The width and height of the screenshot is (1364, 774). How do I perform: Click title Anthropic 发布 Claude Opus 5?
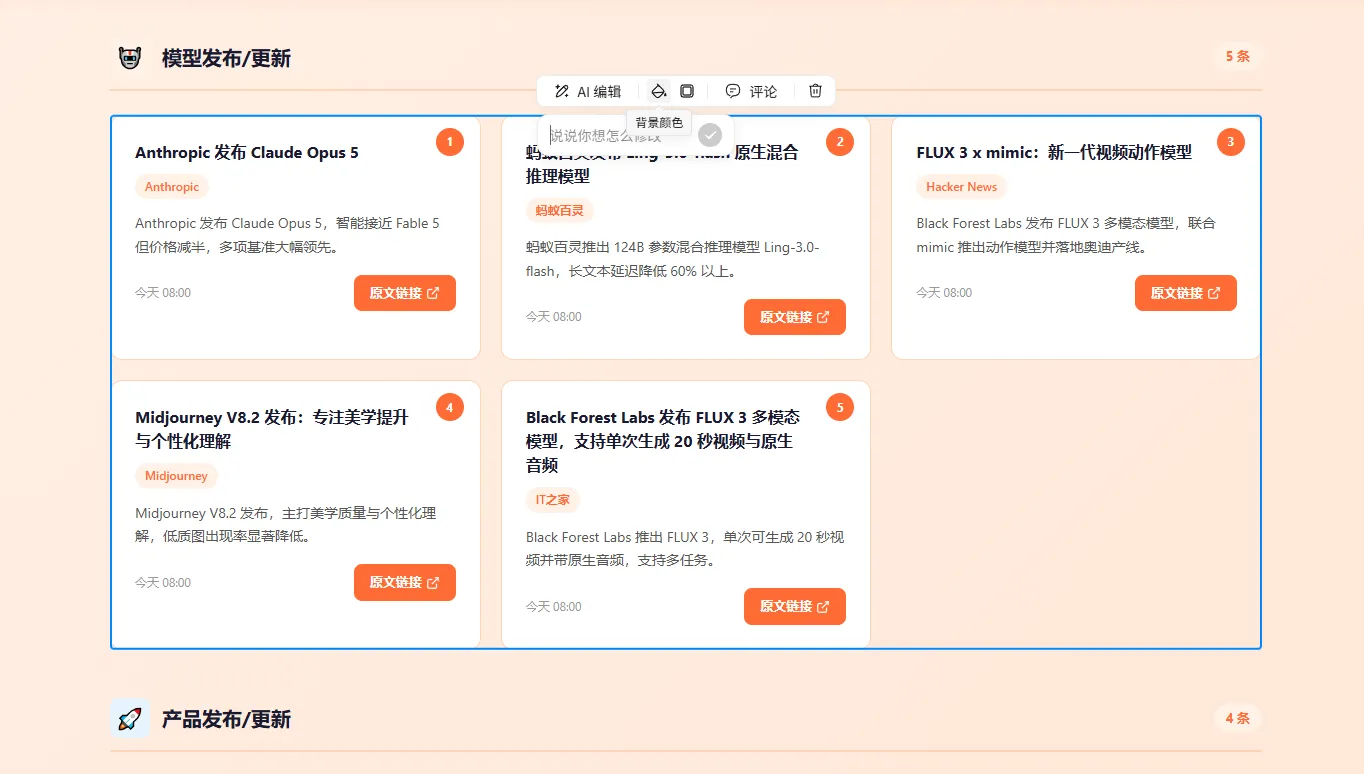coord(247,153)
